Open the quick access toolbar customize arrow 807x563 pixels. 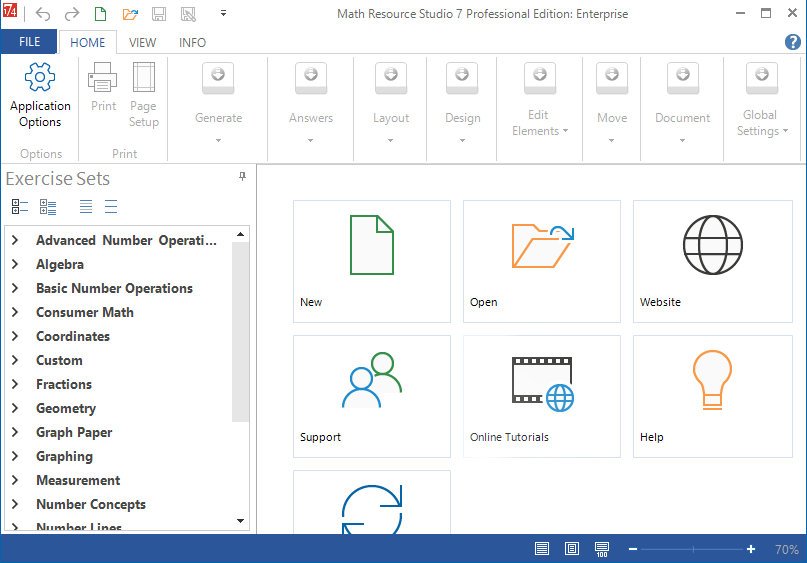(223, 13)
